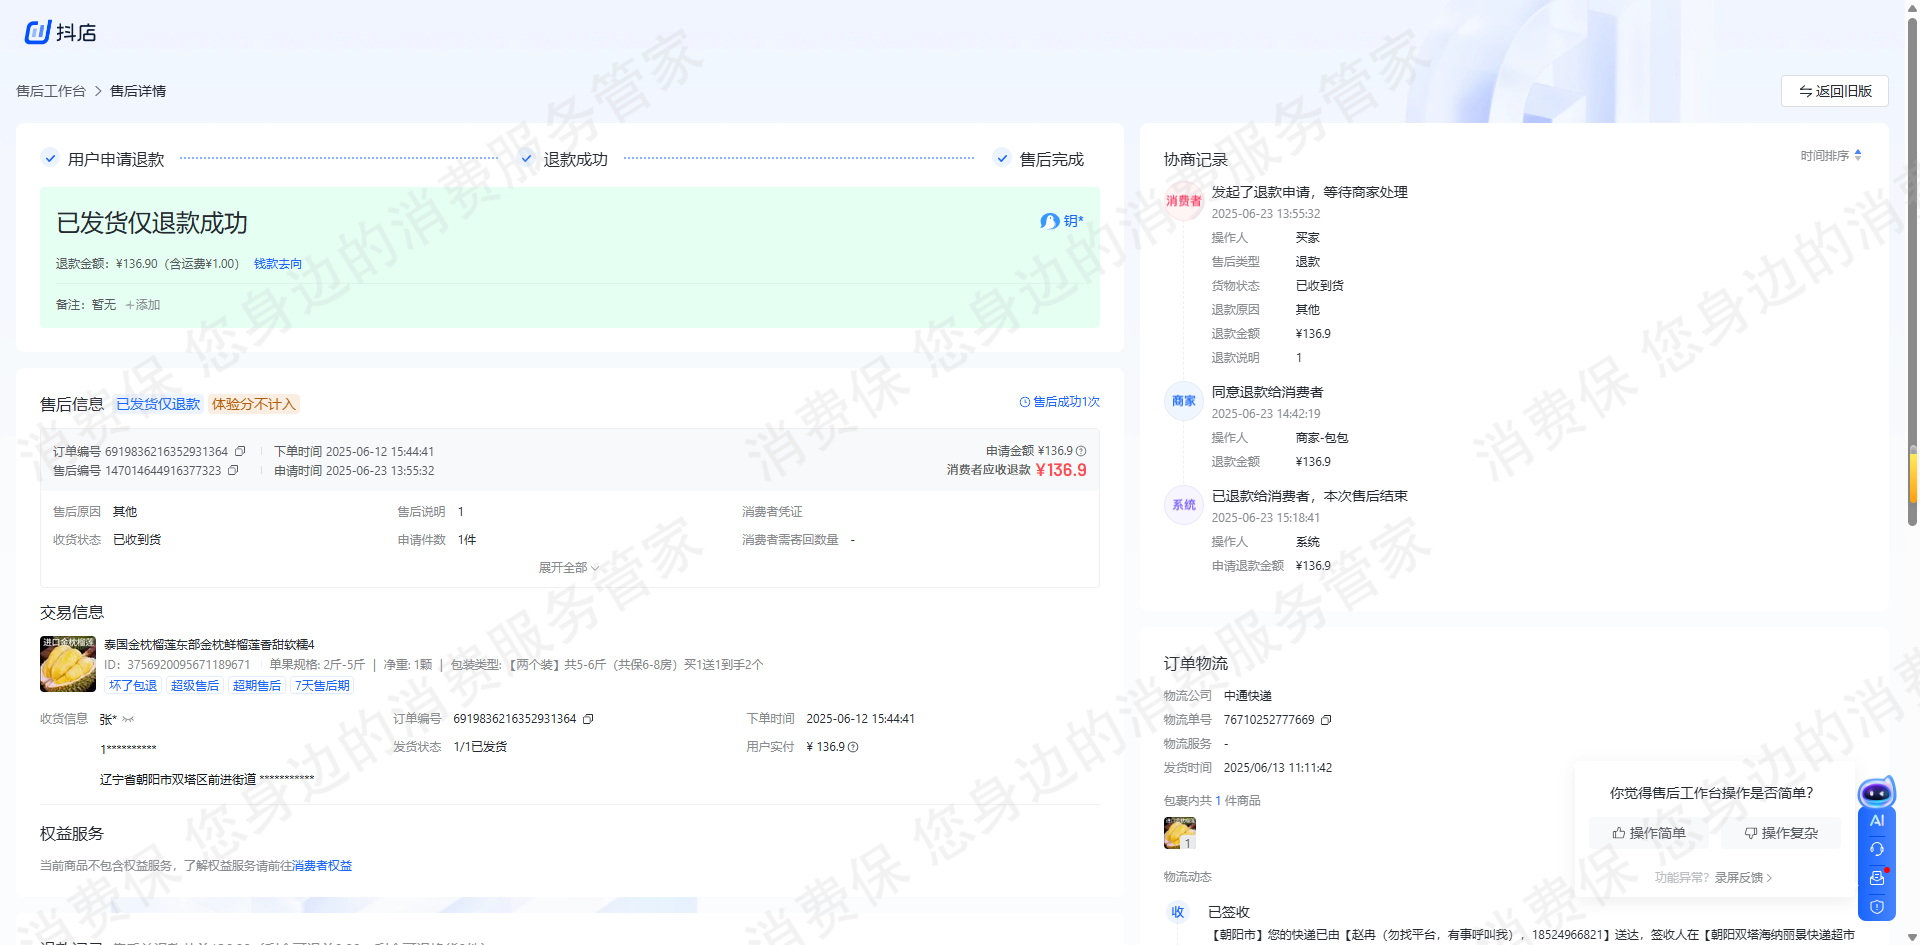Image resolution: width=1920 pixels, height=945 pixels.
Task: Open the message inbox with red dot
Action: click(x=1876, y=878)
